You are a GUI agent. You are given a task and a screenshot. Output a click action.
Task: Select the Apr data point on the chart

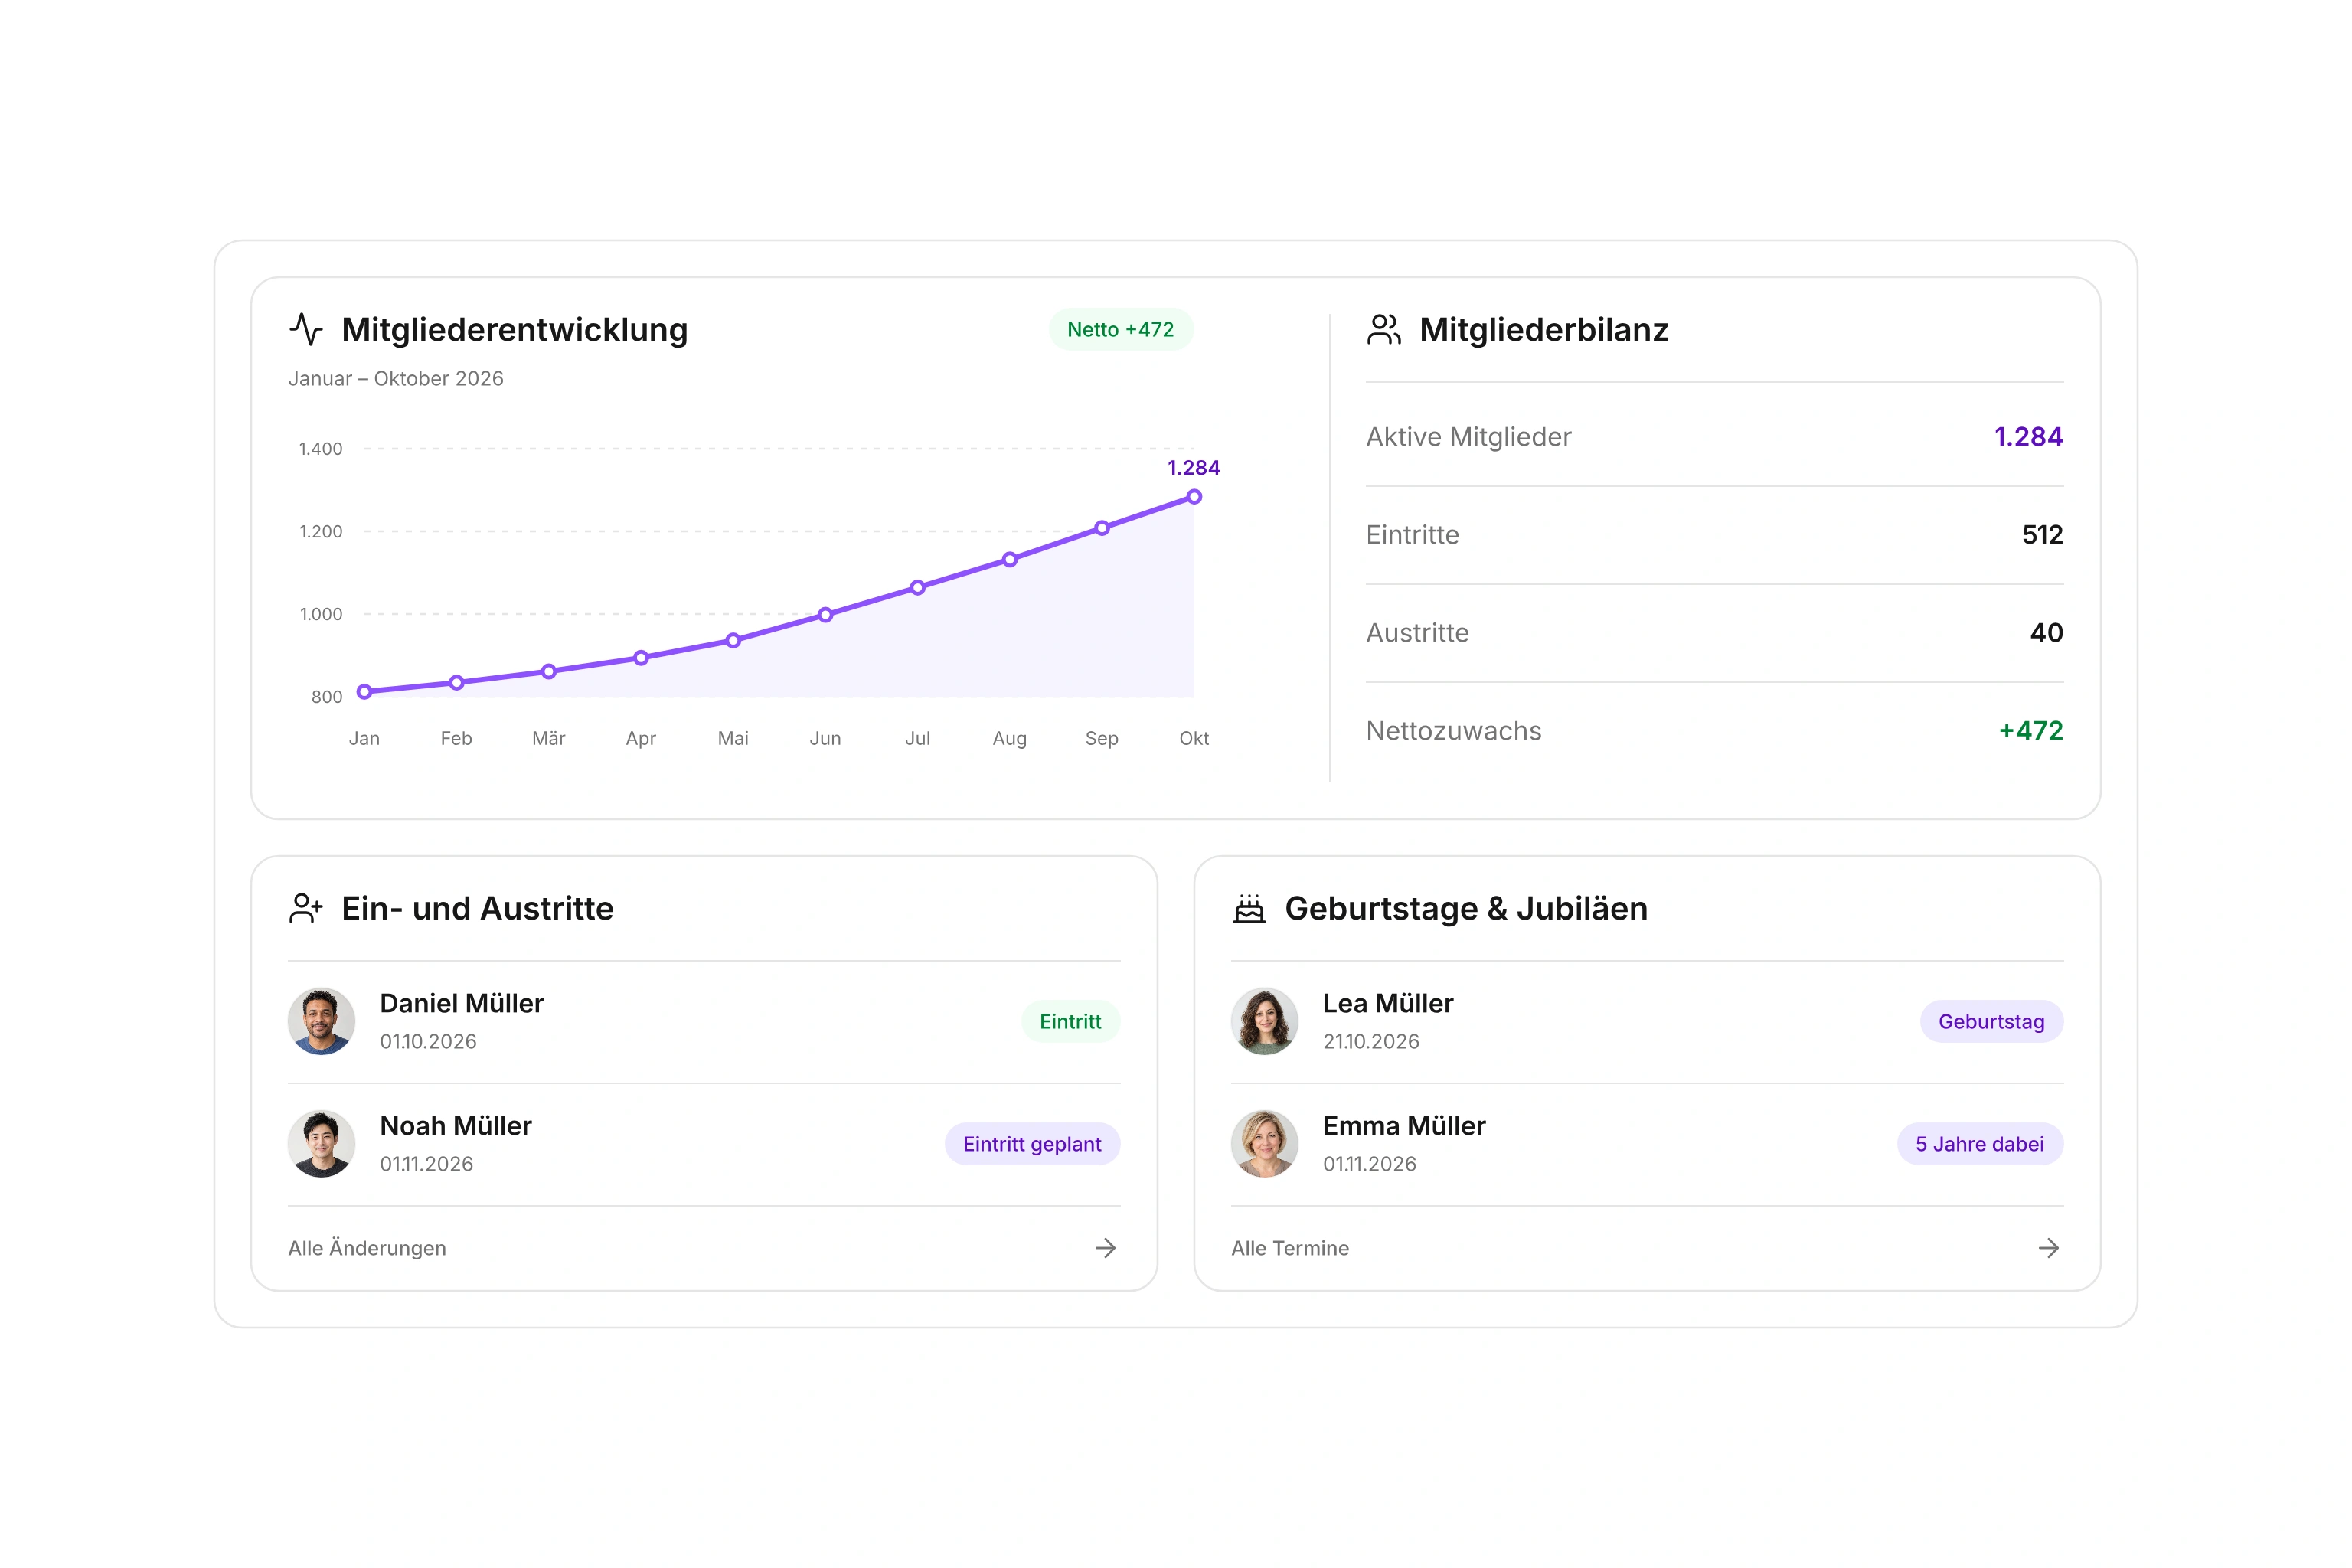[641, 658]
